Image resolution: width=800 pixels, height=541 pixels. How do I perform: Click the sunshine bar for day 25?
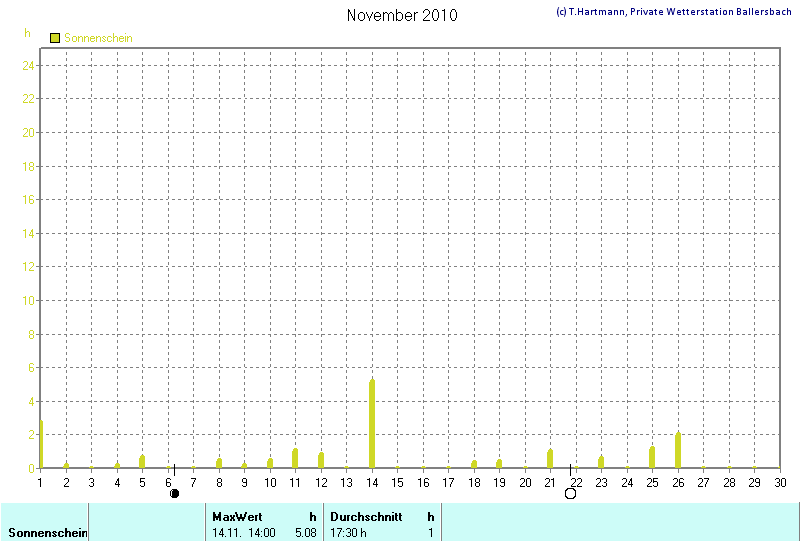tap(652, 457)
